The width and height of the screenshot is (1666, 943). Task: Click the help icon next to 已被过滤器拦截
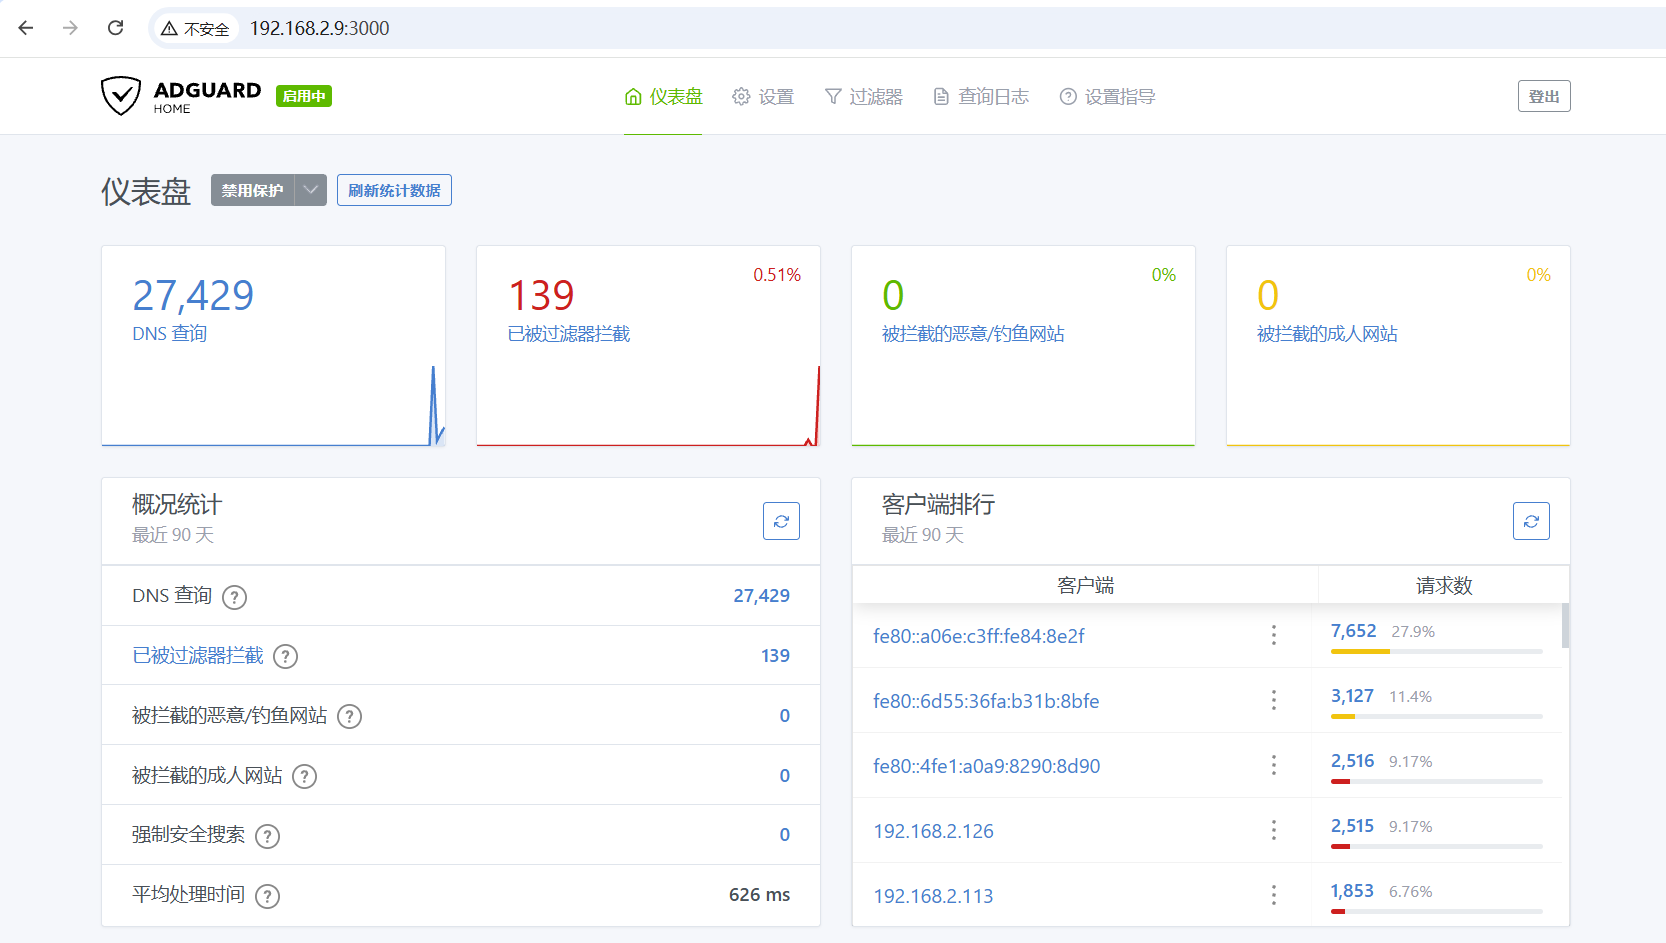(x=285, y=656)
